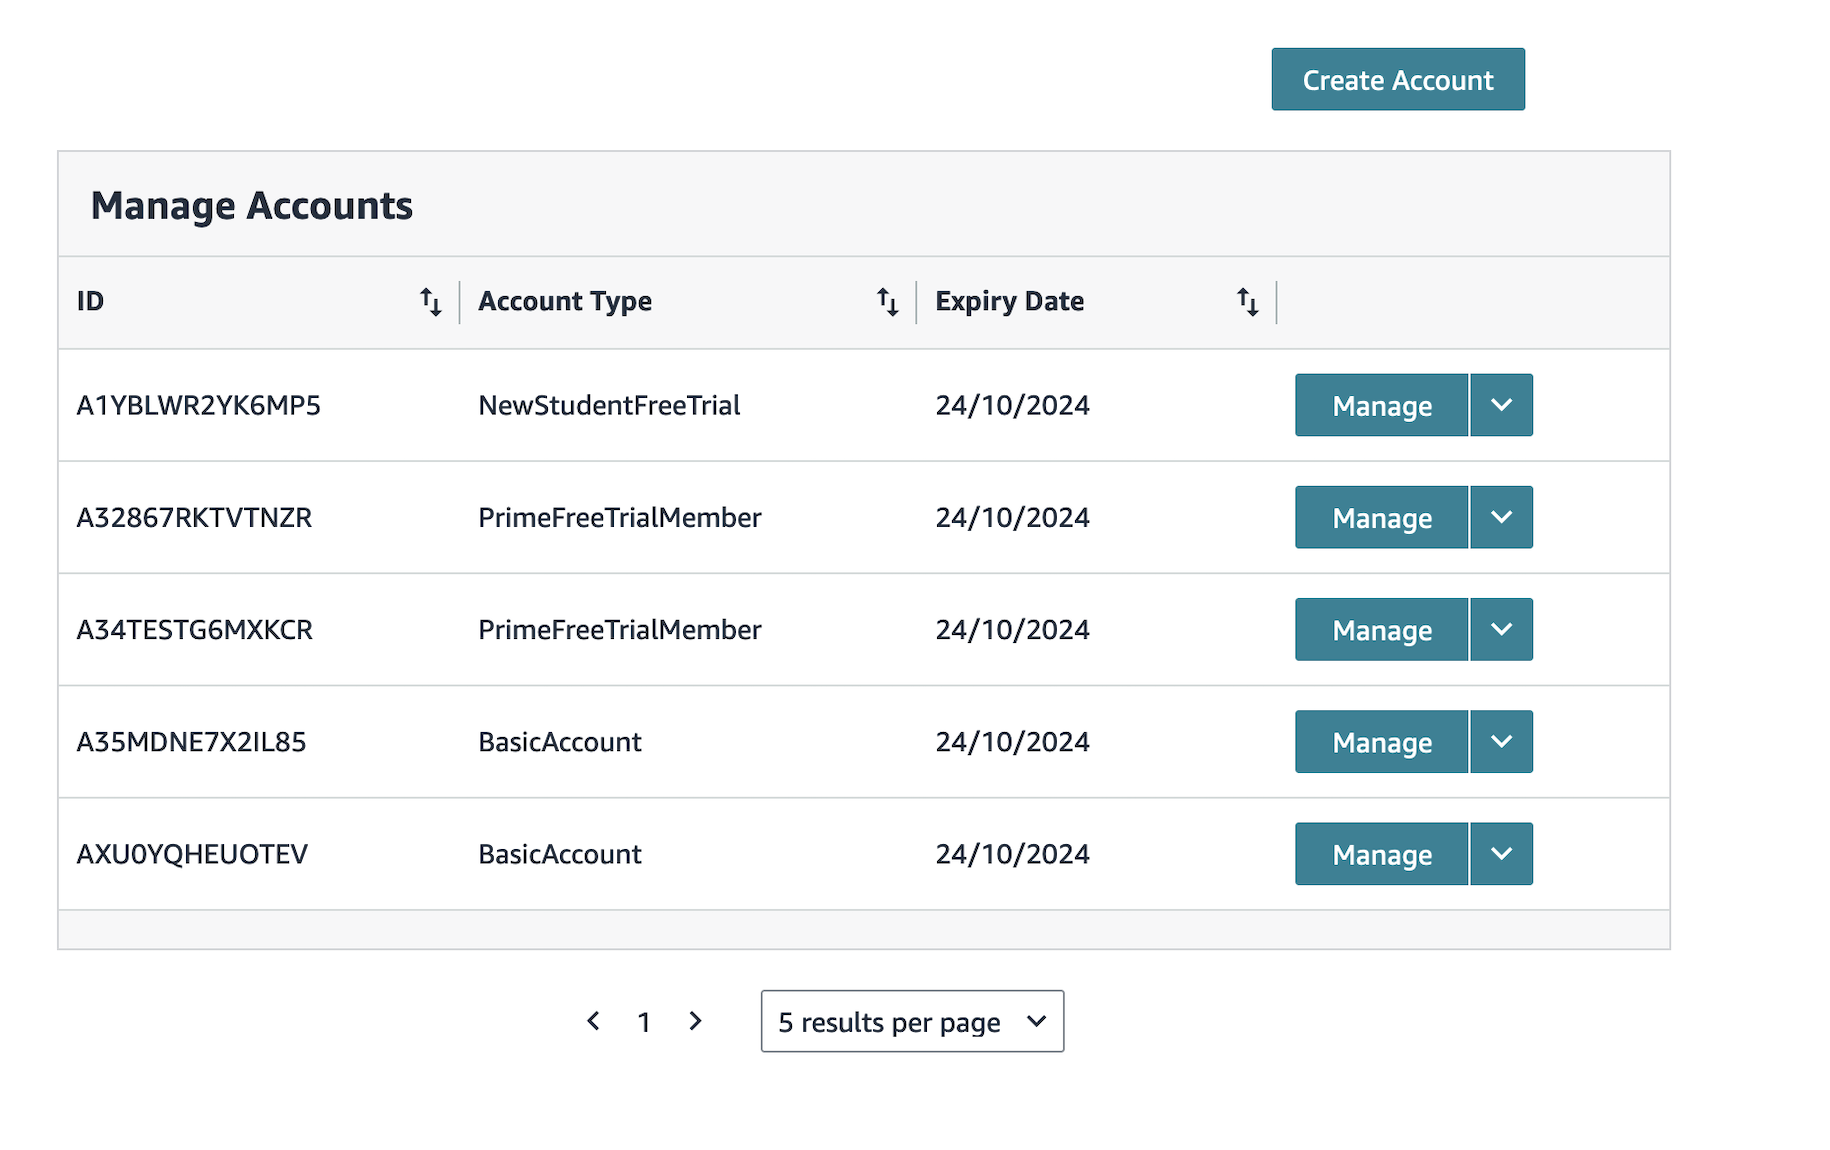Image resolution: width=1830 pixels, height=1150 pixels.
Task: Click the Create Account button
Action: (1397, 79)
